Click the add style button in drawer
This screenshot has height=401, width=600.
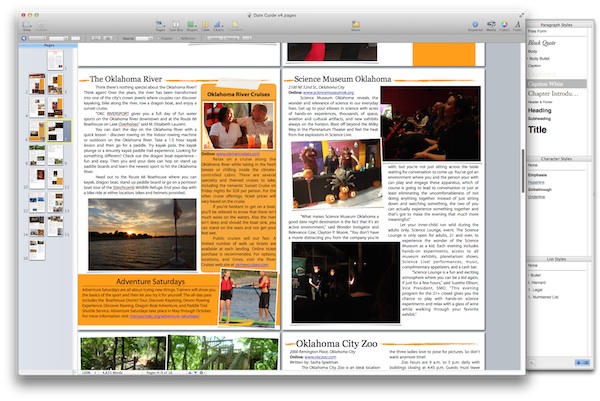point(532,362)
